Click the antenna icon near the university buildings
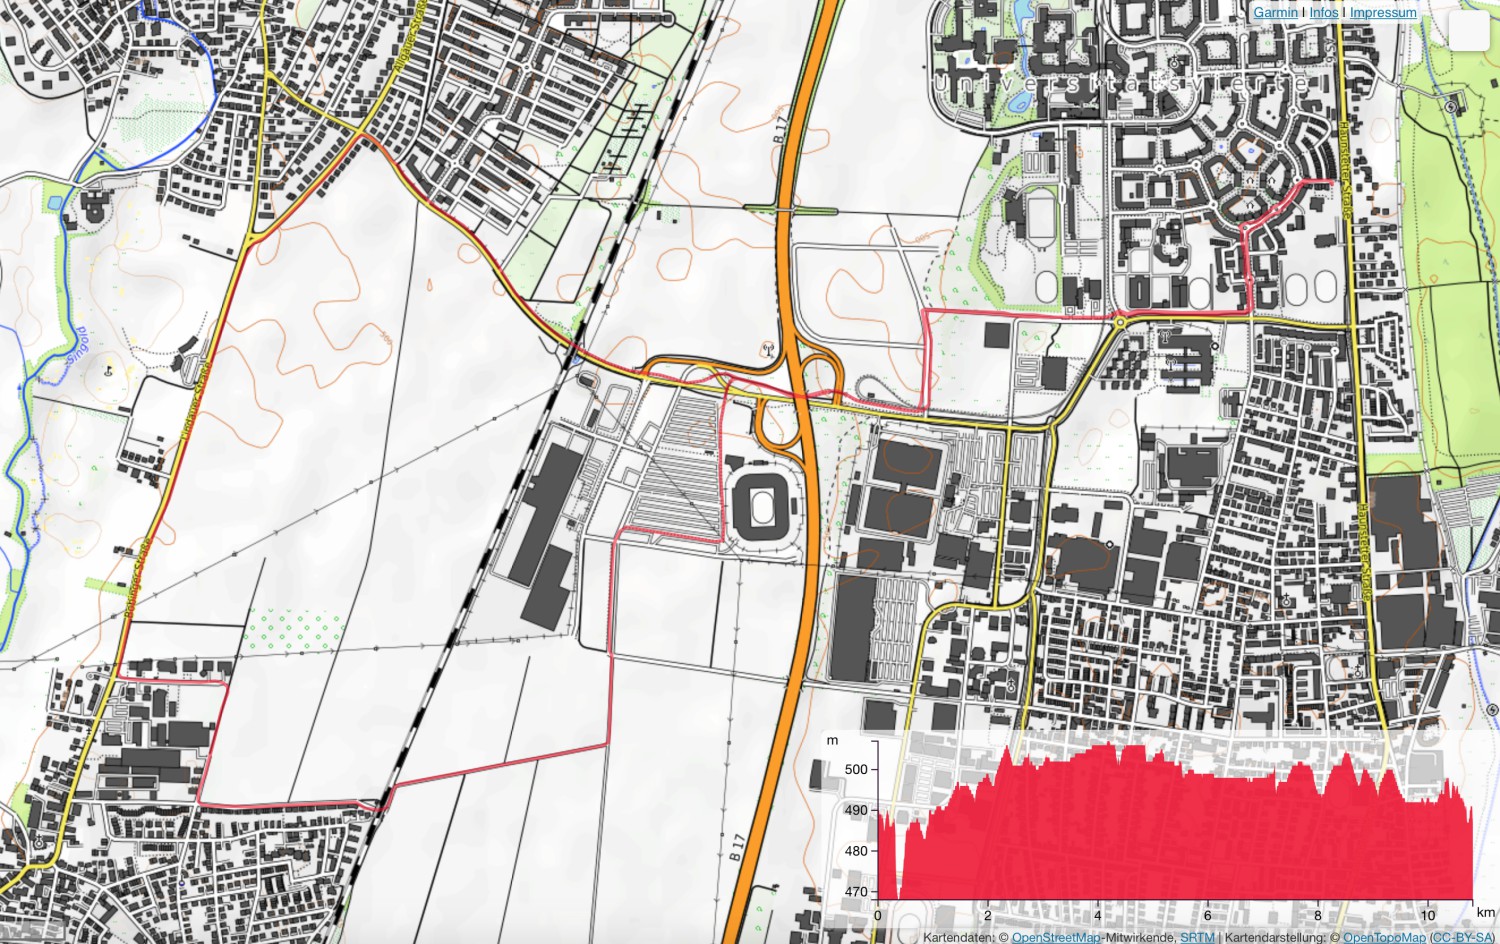Image resolution: width=1500 pixels, height=944 pixels. click(x=1165, y=336)
